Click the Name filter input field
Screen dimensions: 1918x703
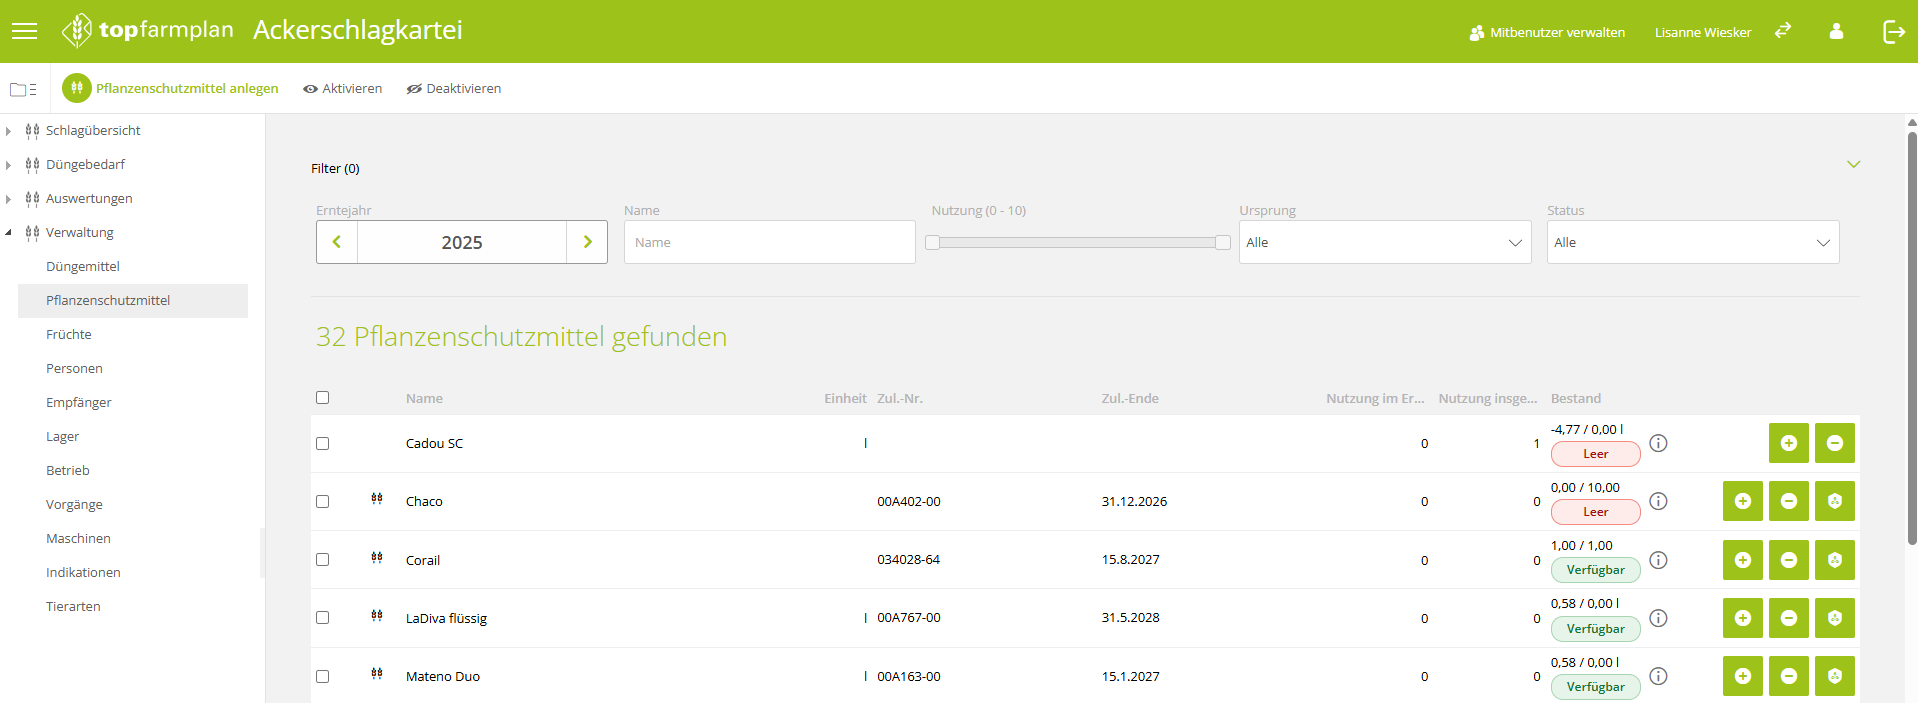[x=770, y=242]
